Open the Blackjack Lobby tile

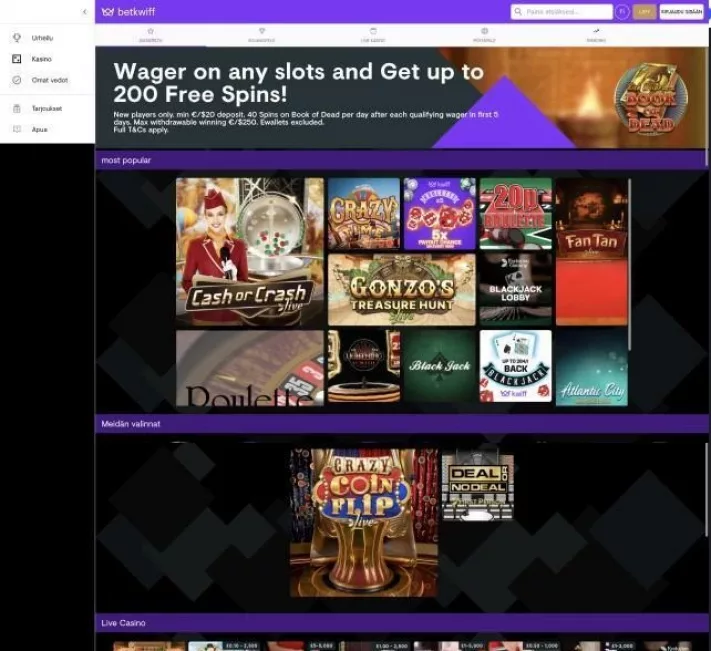516,289
